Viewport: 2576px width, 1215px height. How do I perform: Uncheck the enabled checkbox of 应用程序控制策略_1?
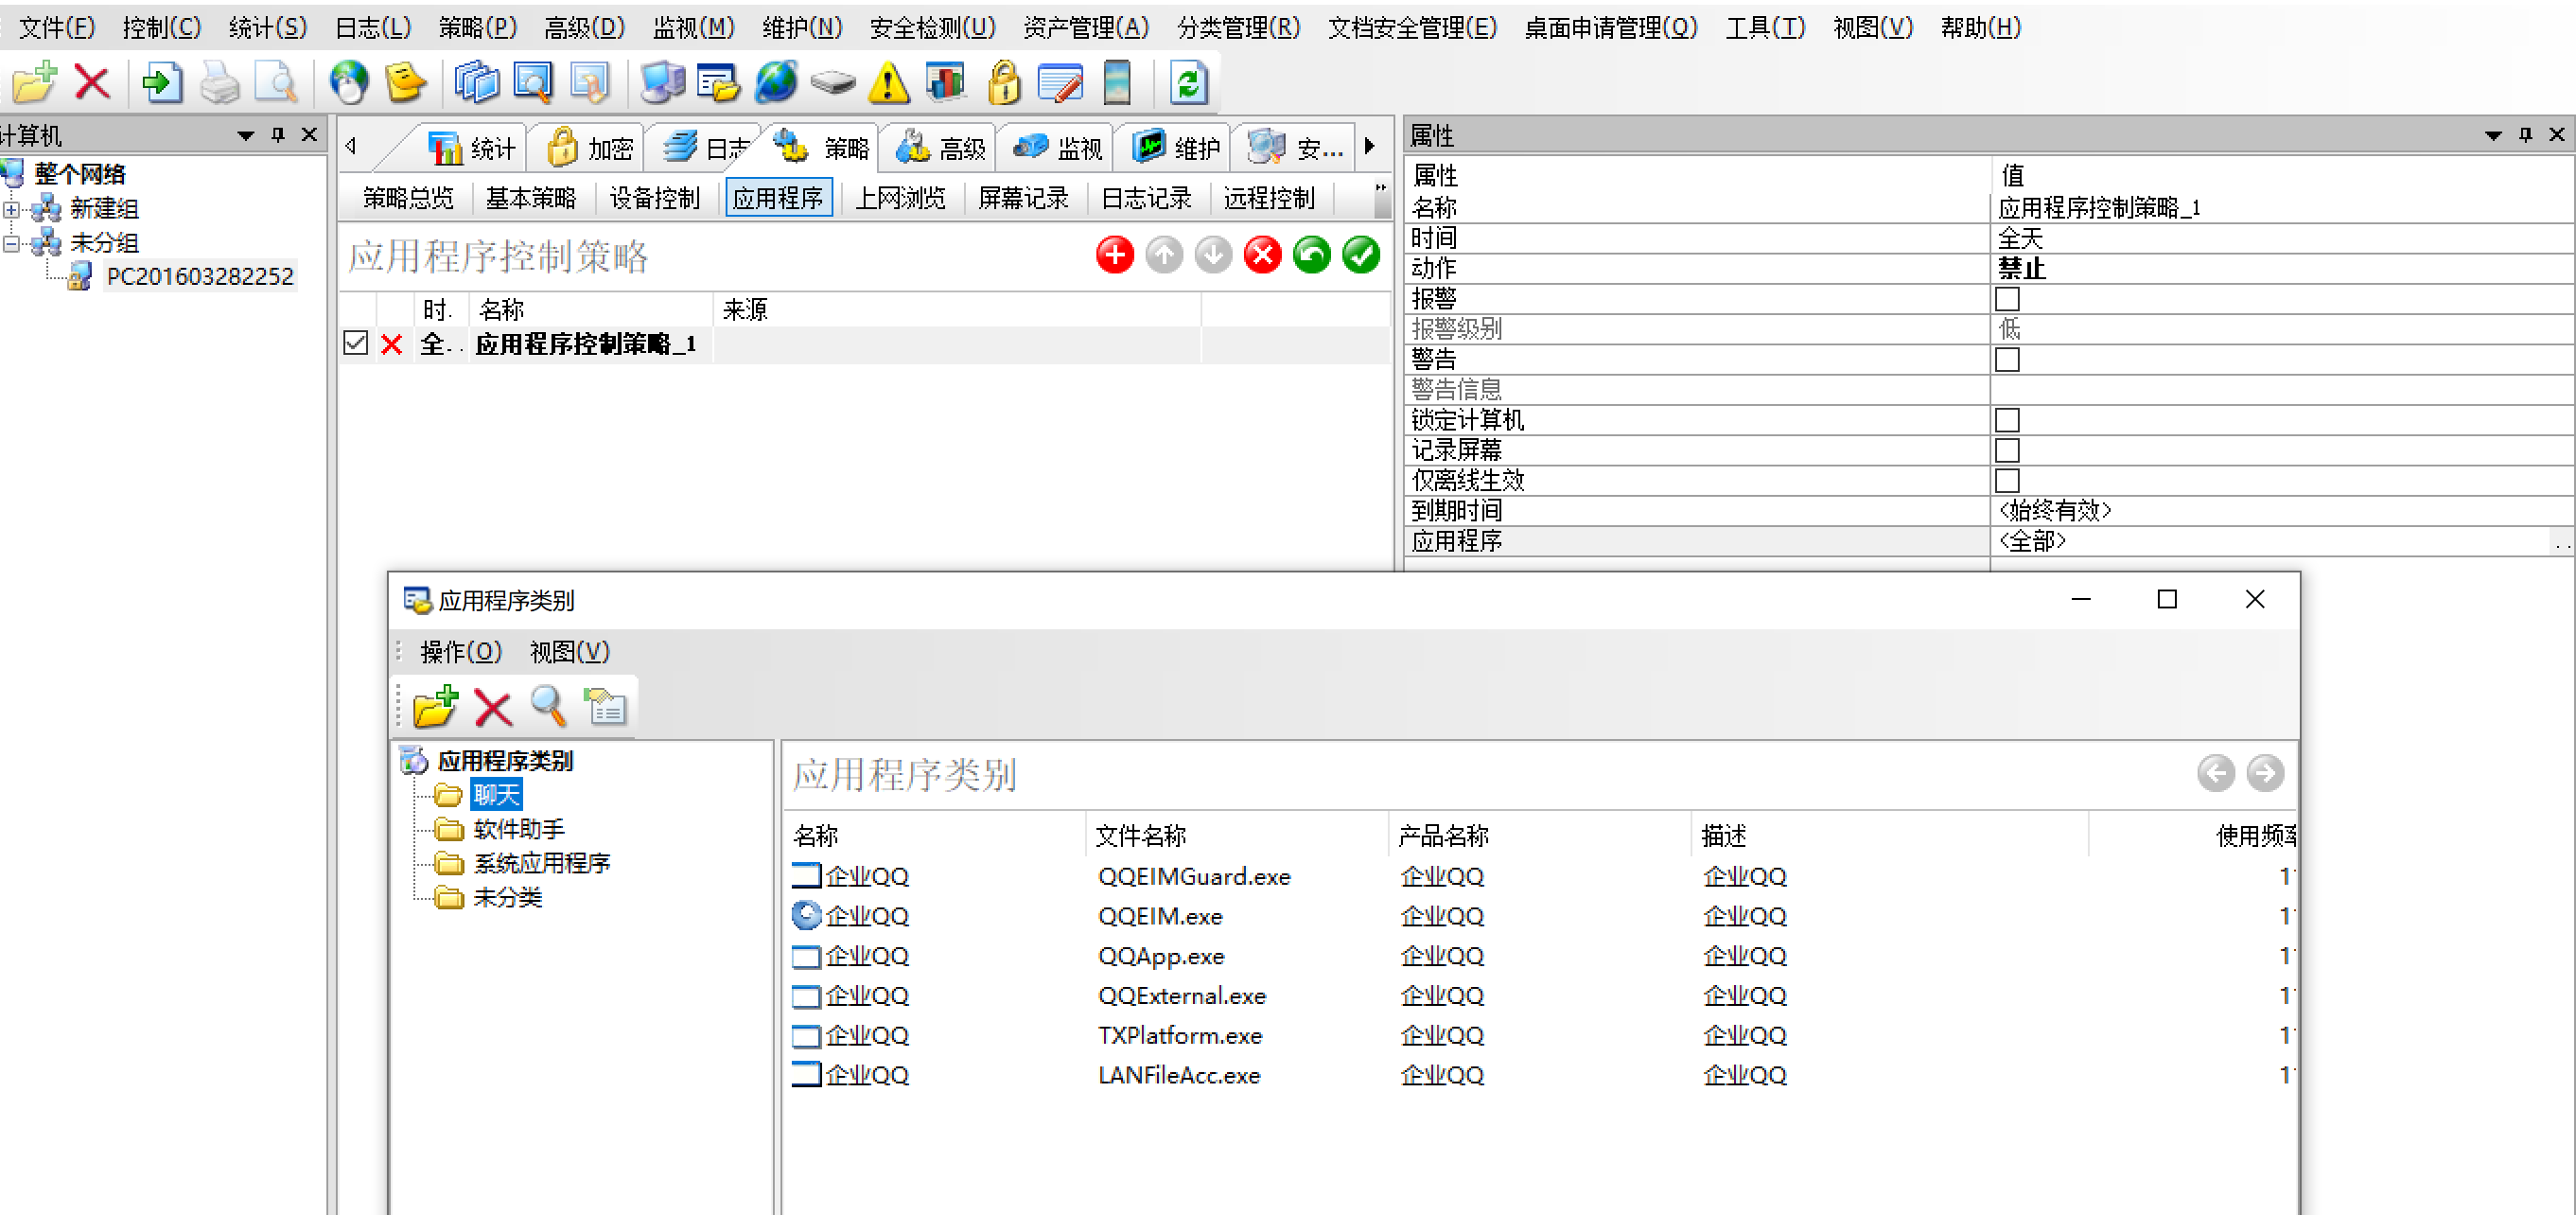tap(356, 343)
